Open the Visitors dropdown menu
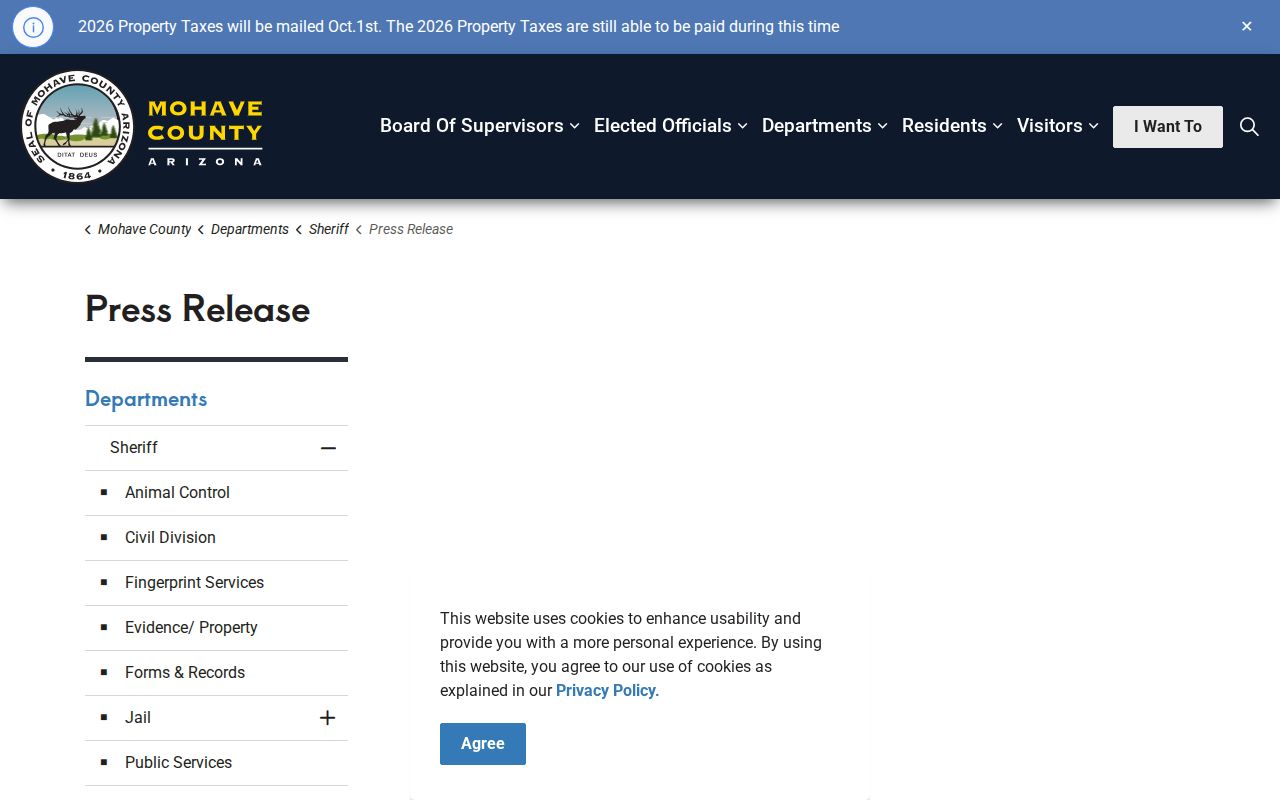The image size is (1280, 800). click(1058, 126)
